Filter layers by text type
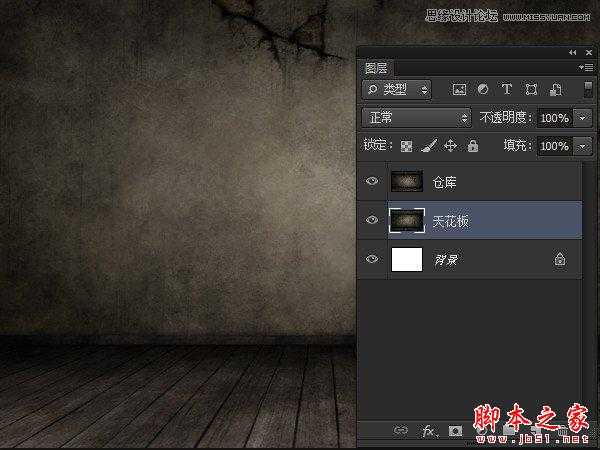The height and width of the screenshot is (450, 600). [x=506, y=90]
